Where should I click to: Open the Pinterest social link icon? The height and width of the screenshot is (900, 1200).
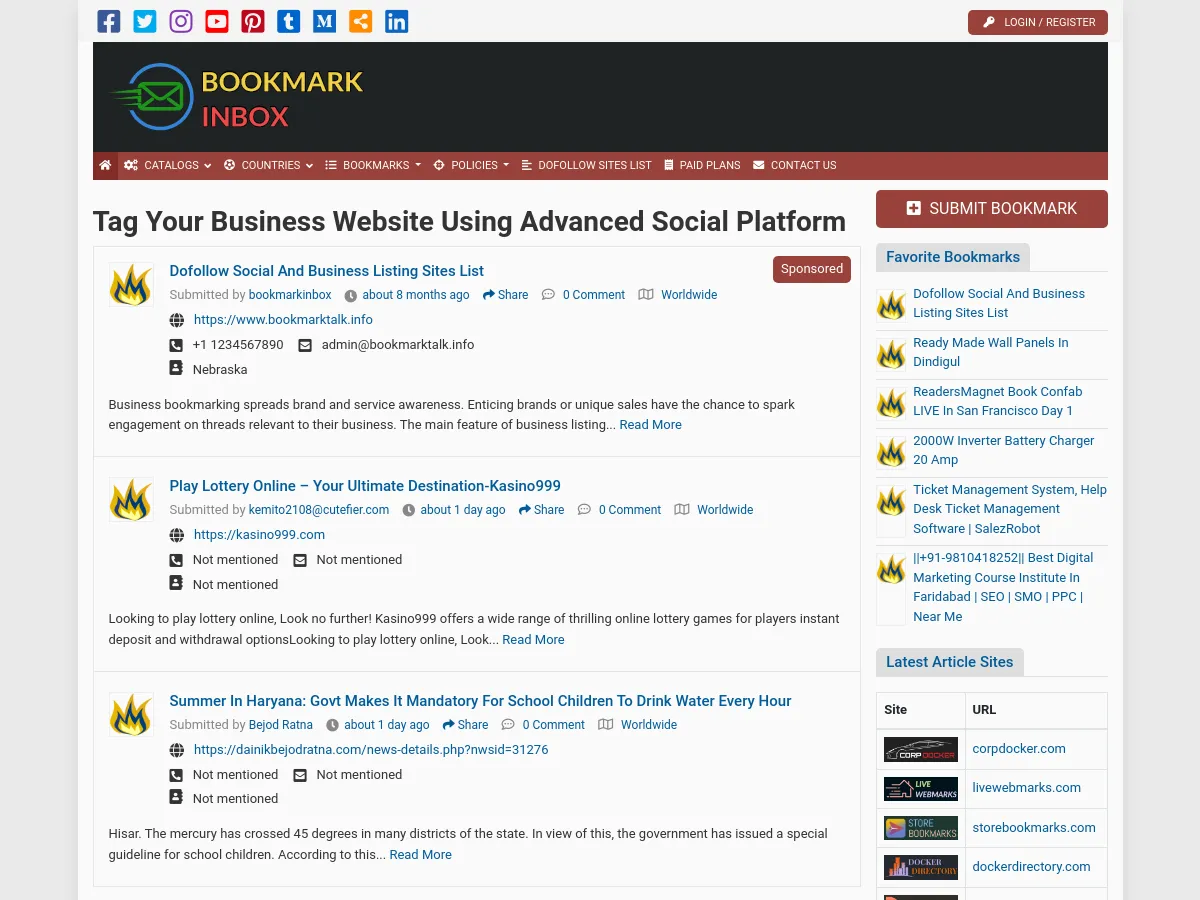coord(253,22)
